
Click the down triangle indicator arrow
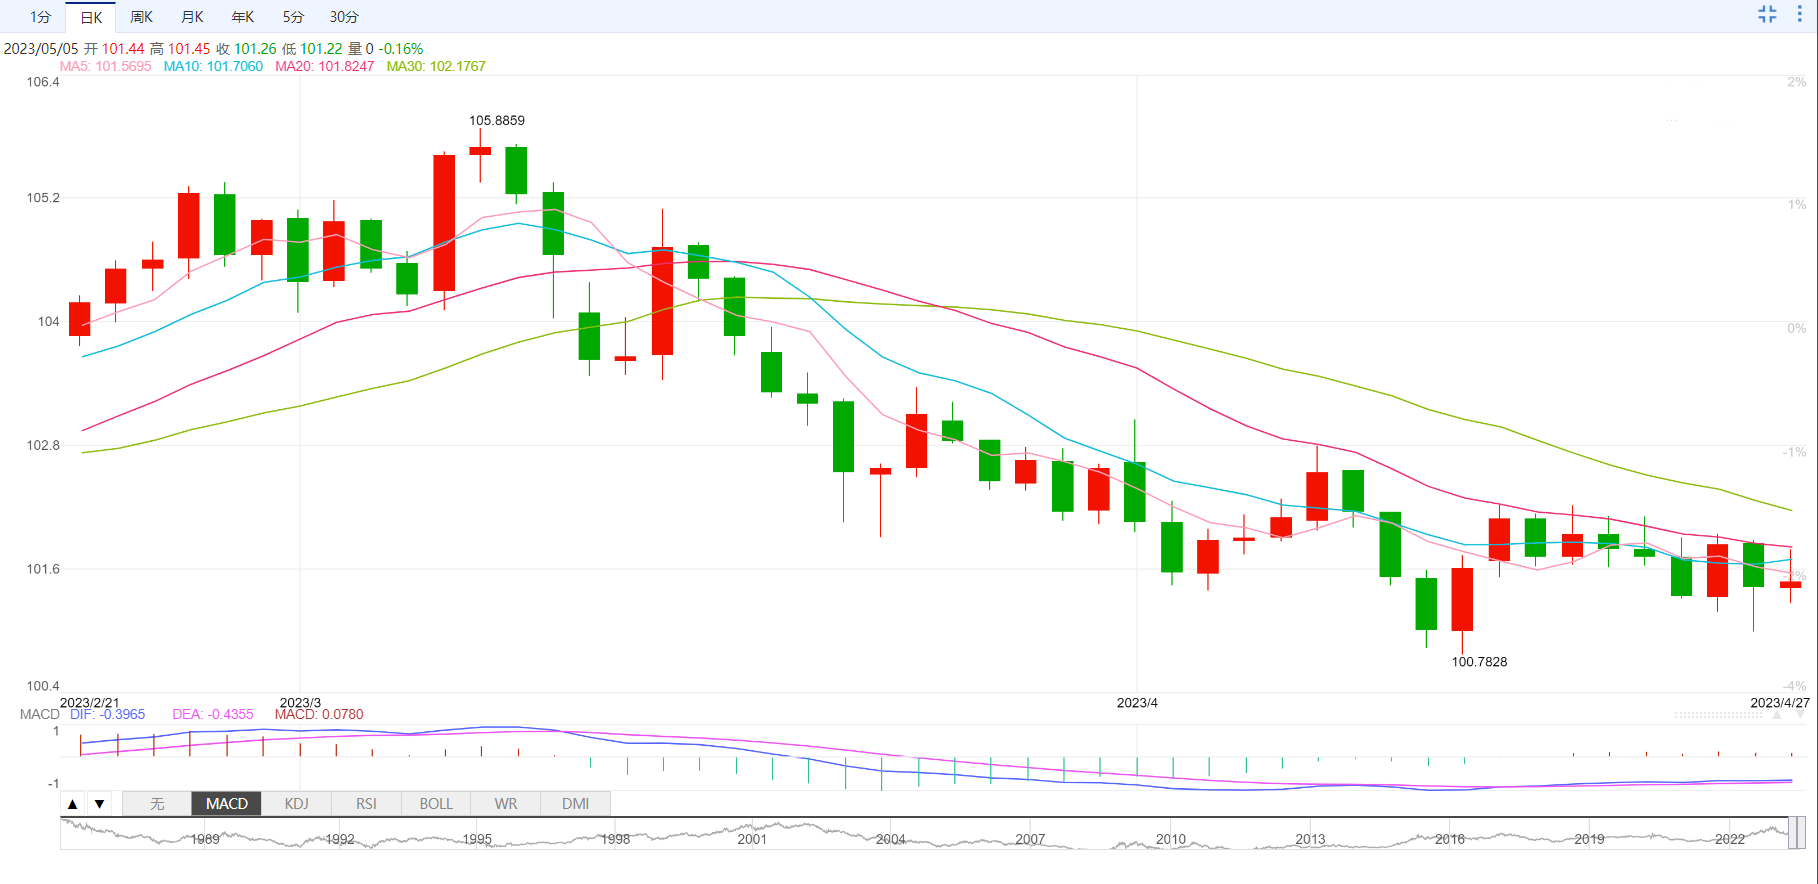[x=99, y=804]
